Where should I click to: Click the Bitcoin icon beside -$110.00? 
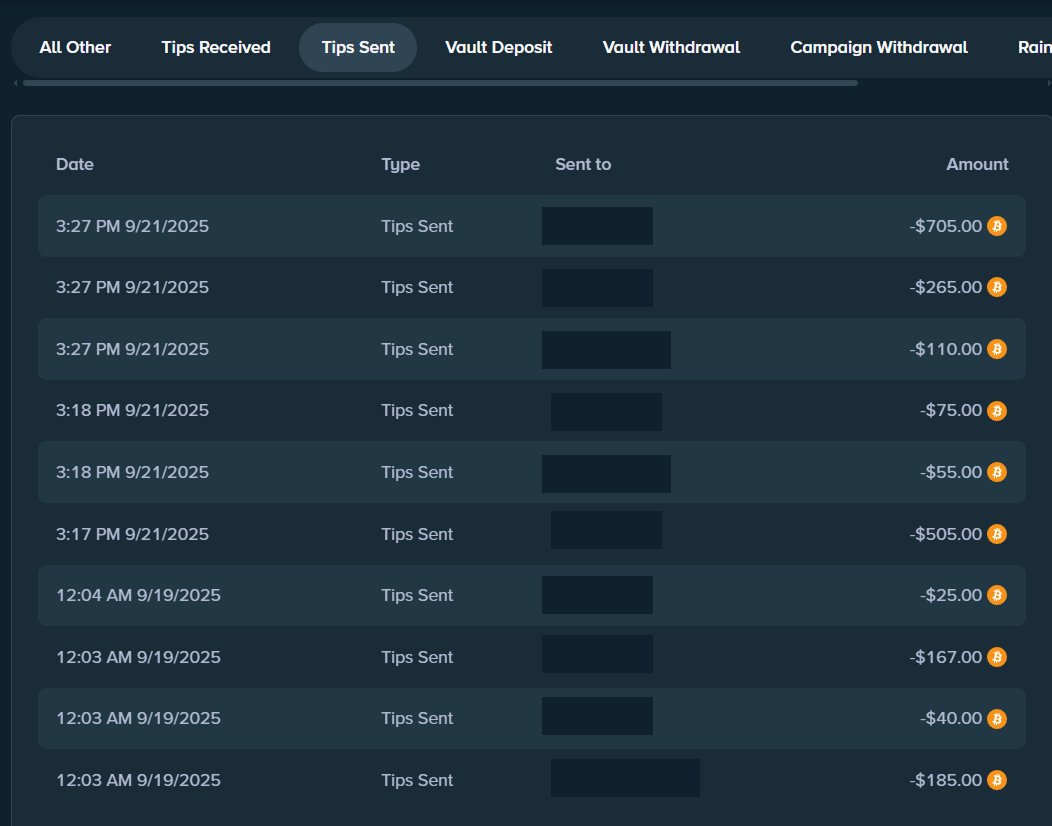[996, 349]
